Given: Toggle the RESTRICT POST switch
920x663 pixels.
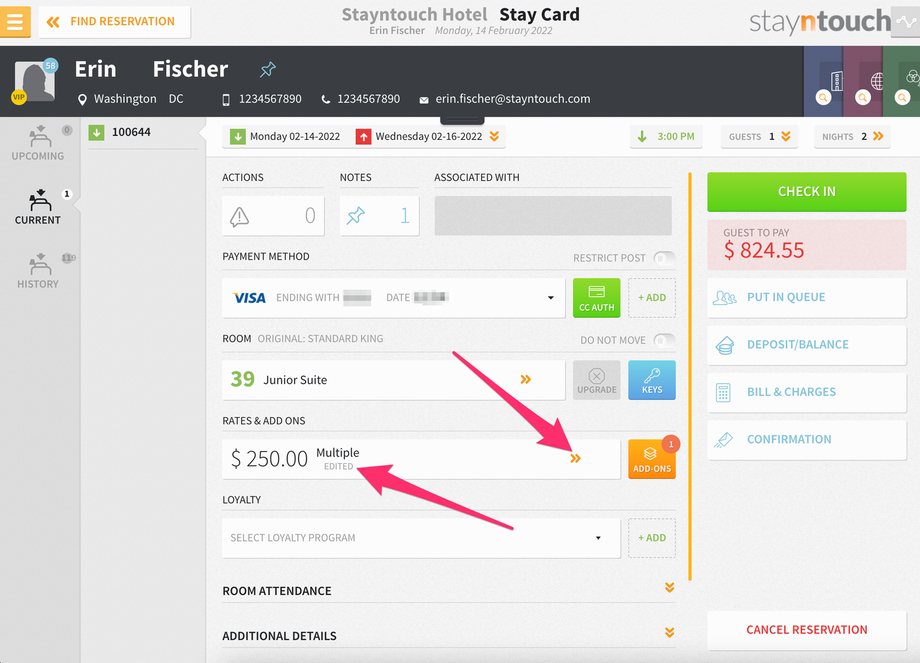Looking at the screenshot, I should [x=664, y=258].
